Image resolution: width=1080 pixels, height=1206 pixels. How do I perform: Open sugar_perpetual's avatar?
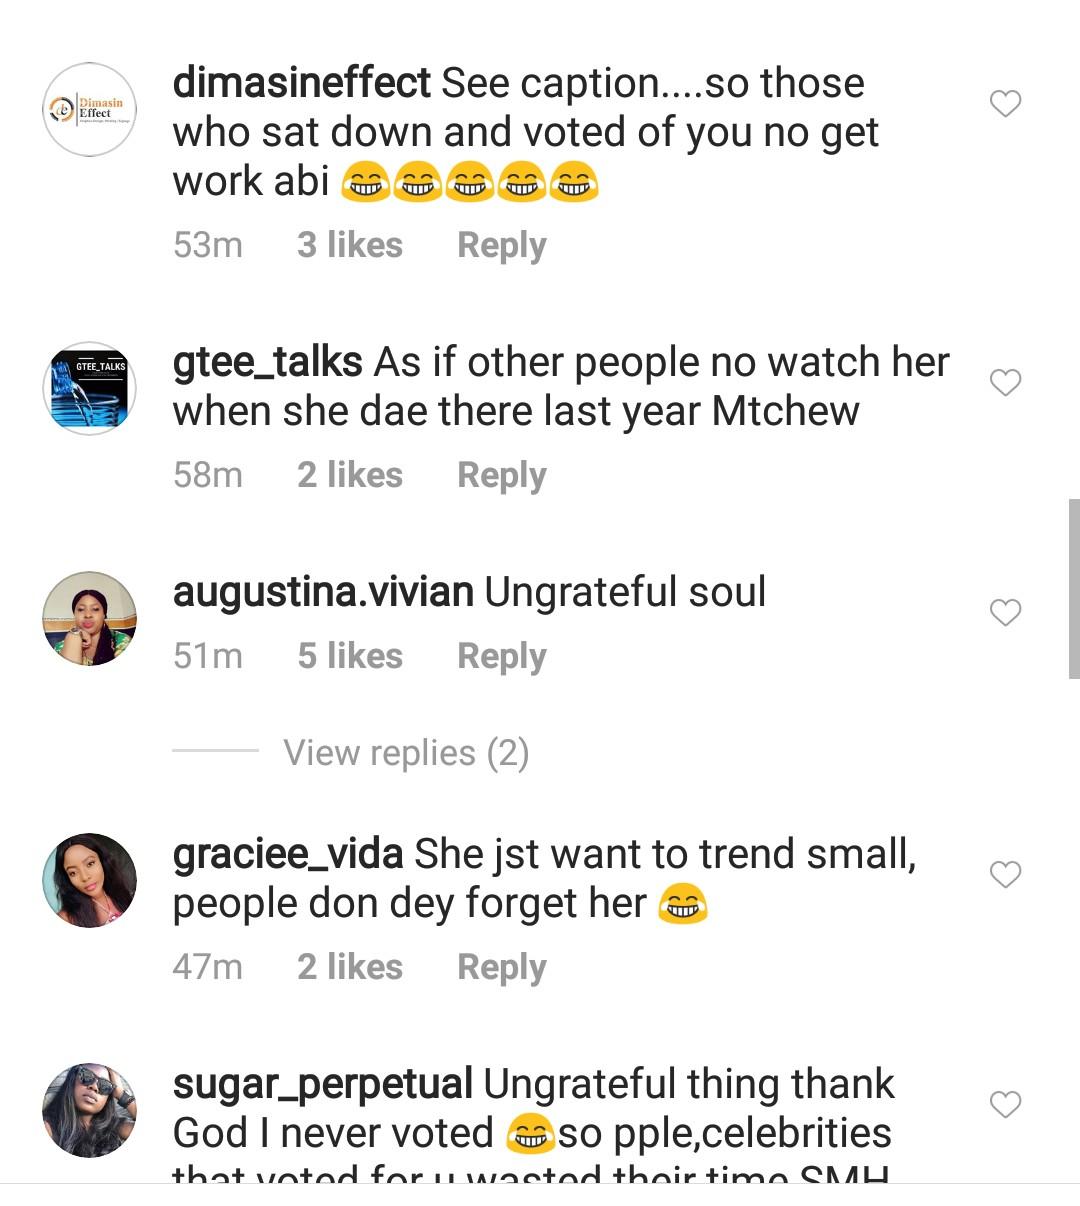point(90,1110)
